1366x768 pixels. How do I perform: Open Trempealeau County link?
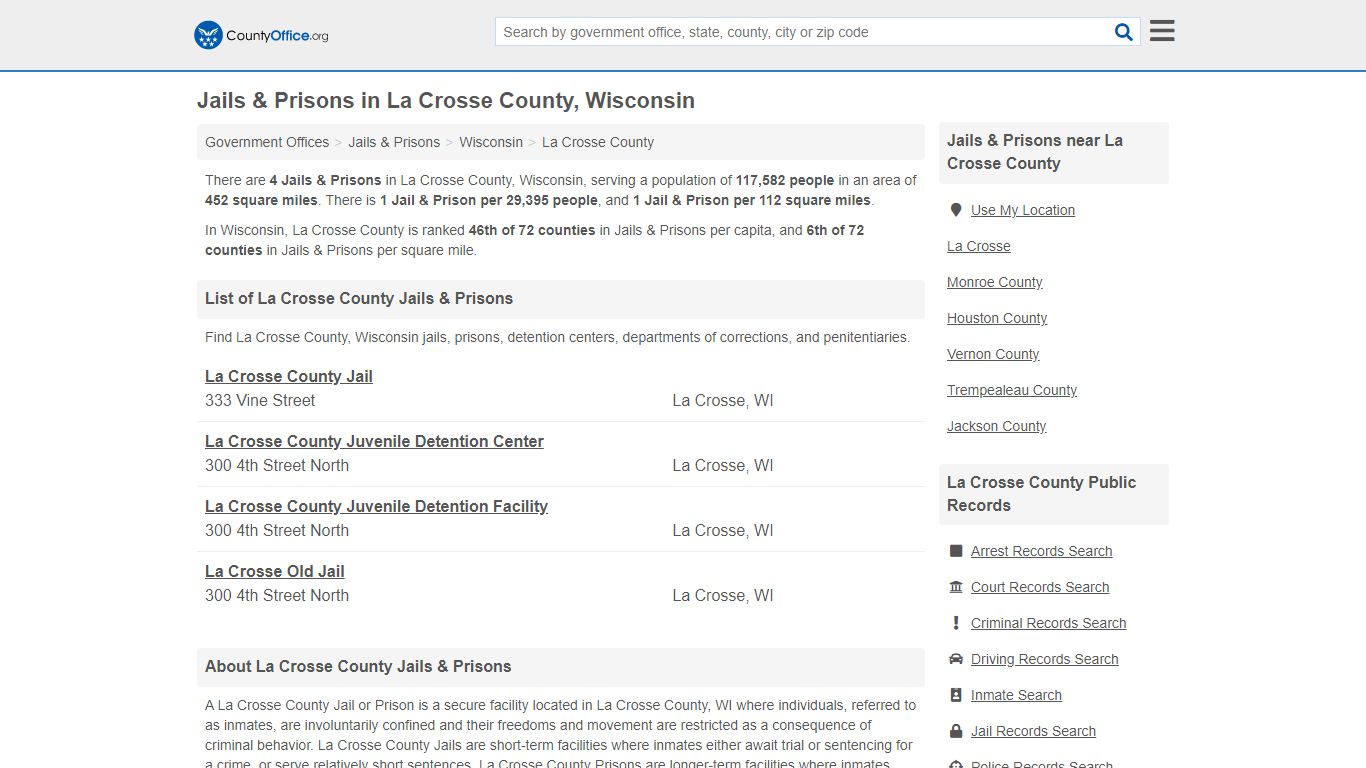tap(1012, 390)
